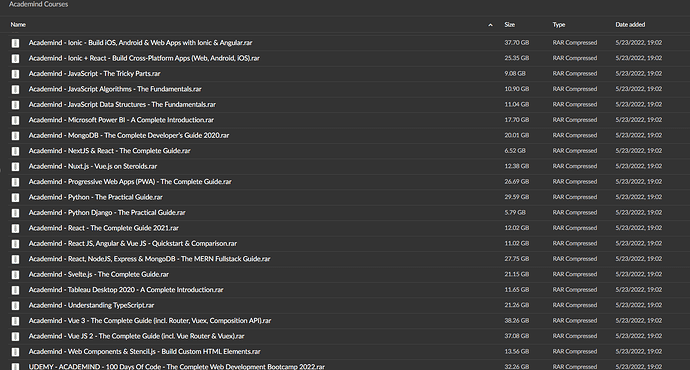The height and width of the screenshot is (370, 690).
Task: Select React - The Complete Guide 2021.rar
Action: 103,227
